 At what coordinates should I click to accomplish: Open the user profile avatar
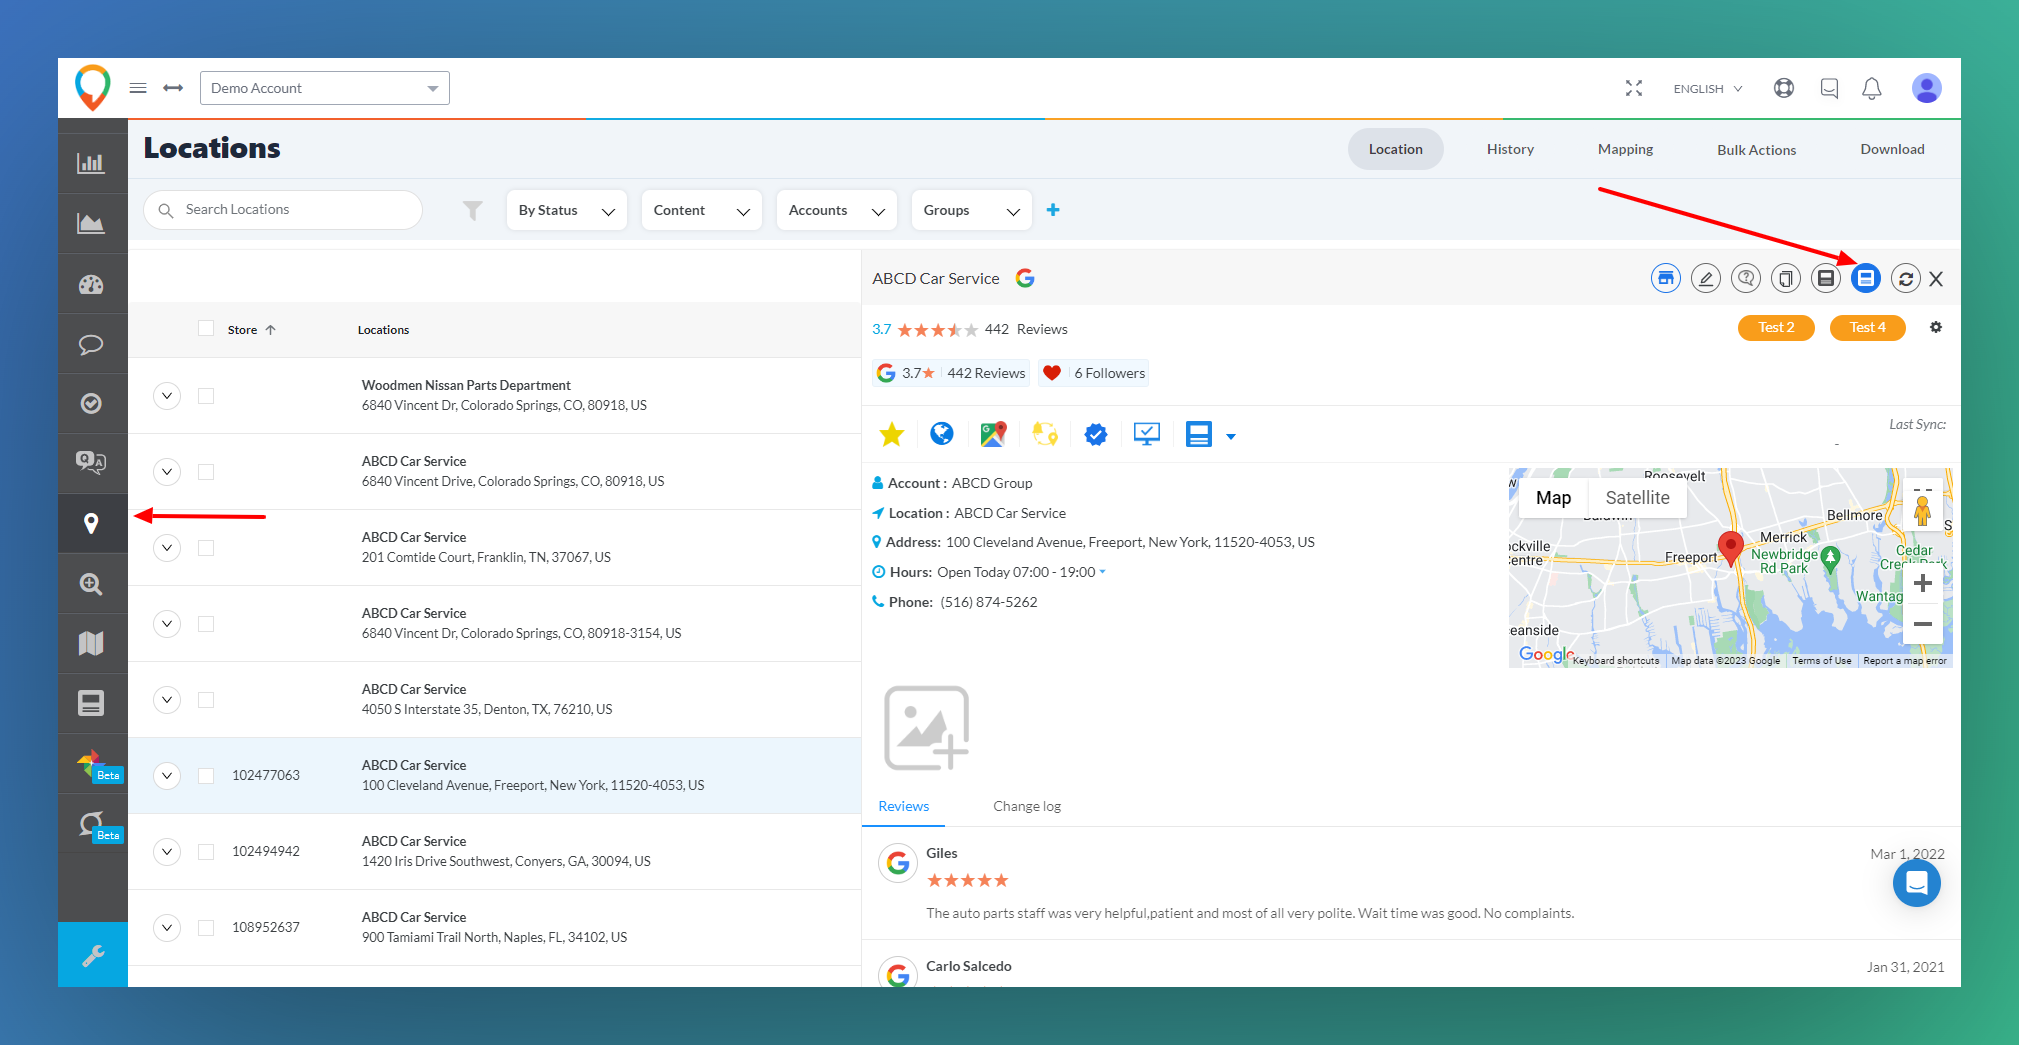coord(1927,88)
